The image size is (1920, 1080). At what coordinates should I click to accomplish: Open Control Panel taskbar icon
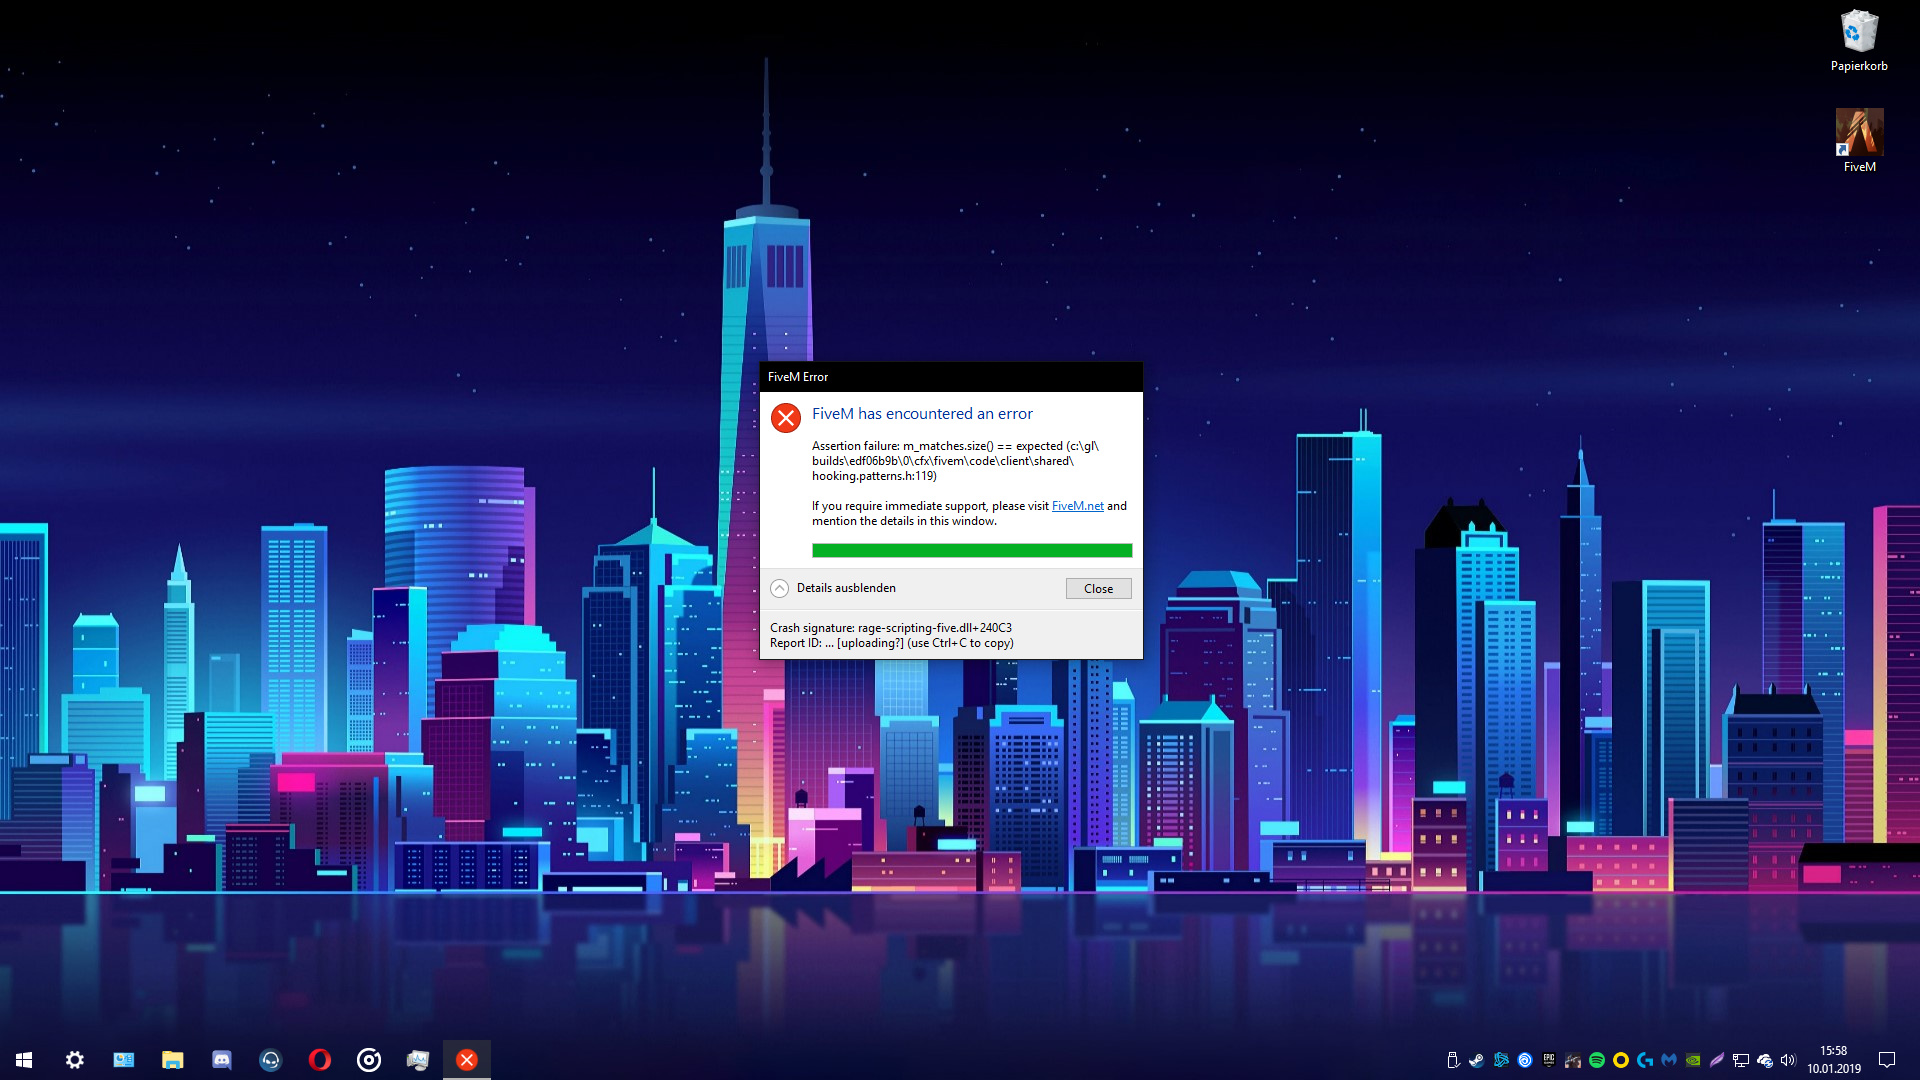(x=124, y=1060)
